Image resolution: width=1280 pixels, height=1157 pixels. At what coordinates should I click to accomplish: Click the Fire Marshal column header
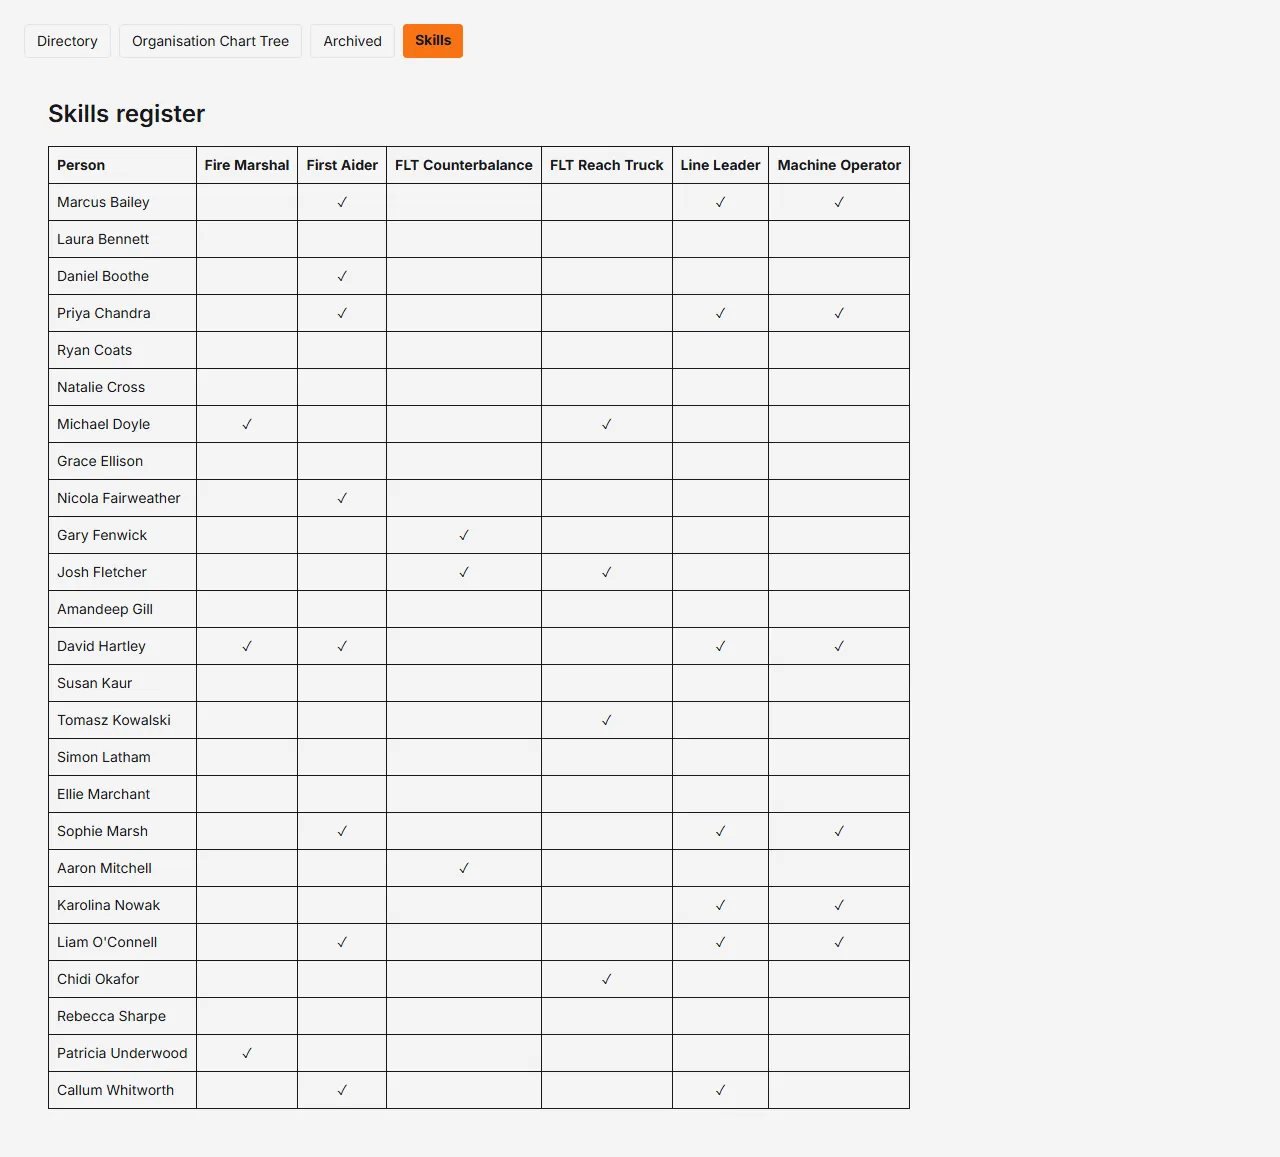(x=247, y=165)
